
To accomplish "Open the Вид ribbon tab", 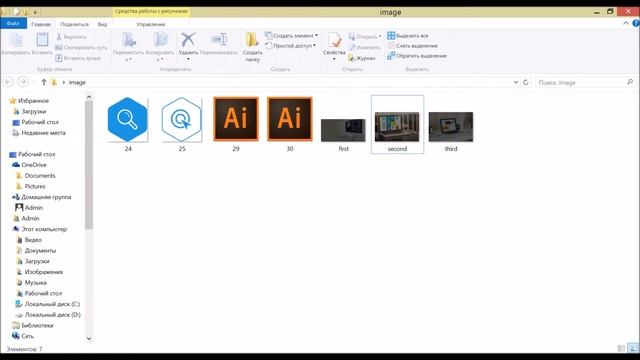I will click(102, 24).
